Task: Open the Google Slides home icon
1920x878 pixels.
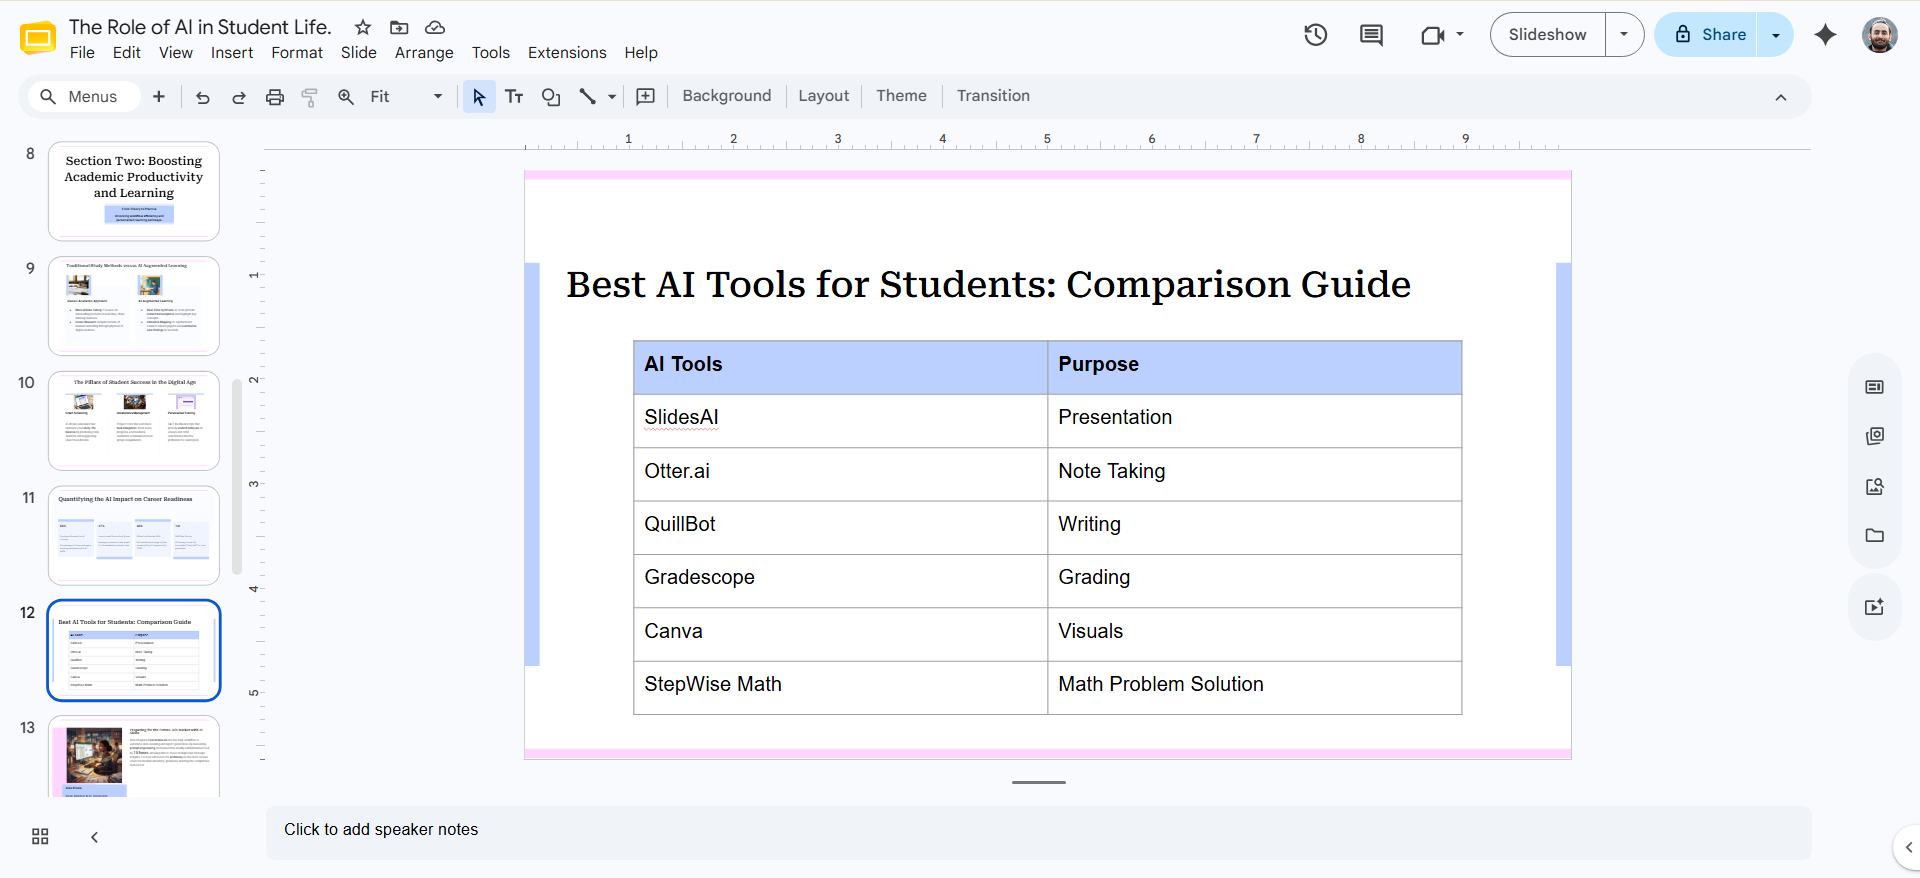Action: coord(38,38)
